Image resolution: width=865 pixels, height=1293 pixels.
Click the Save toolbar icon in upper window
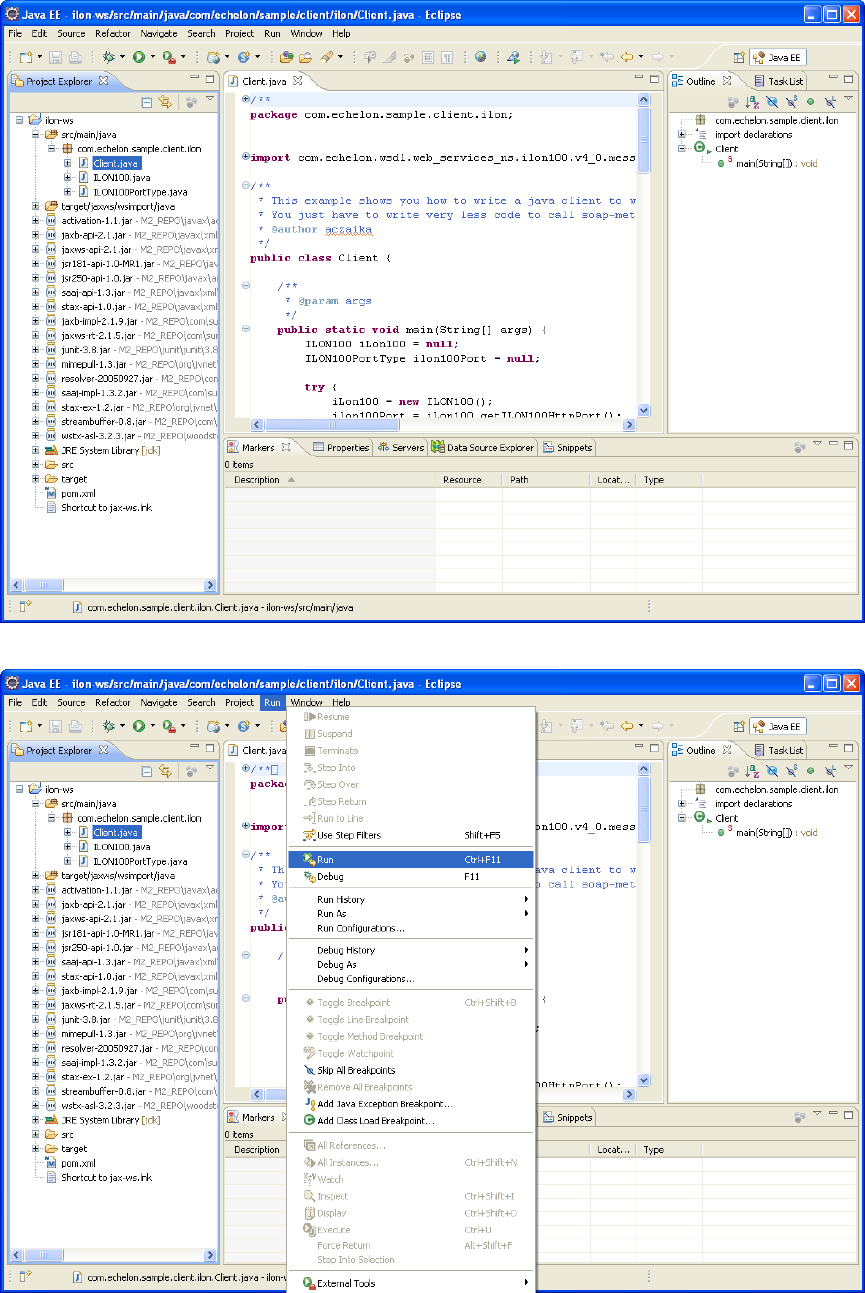pos(57,57)
